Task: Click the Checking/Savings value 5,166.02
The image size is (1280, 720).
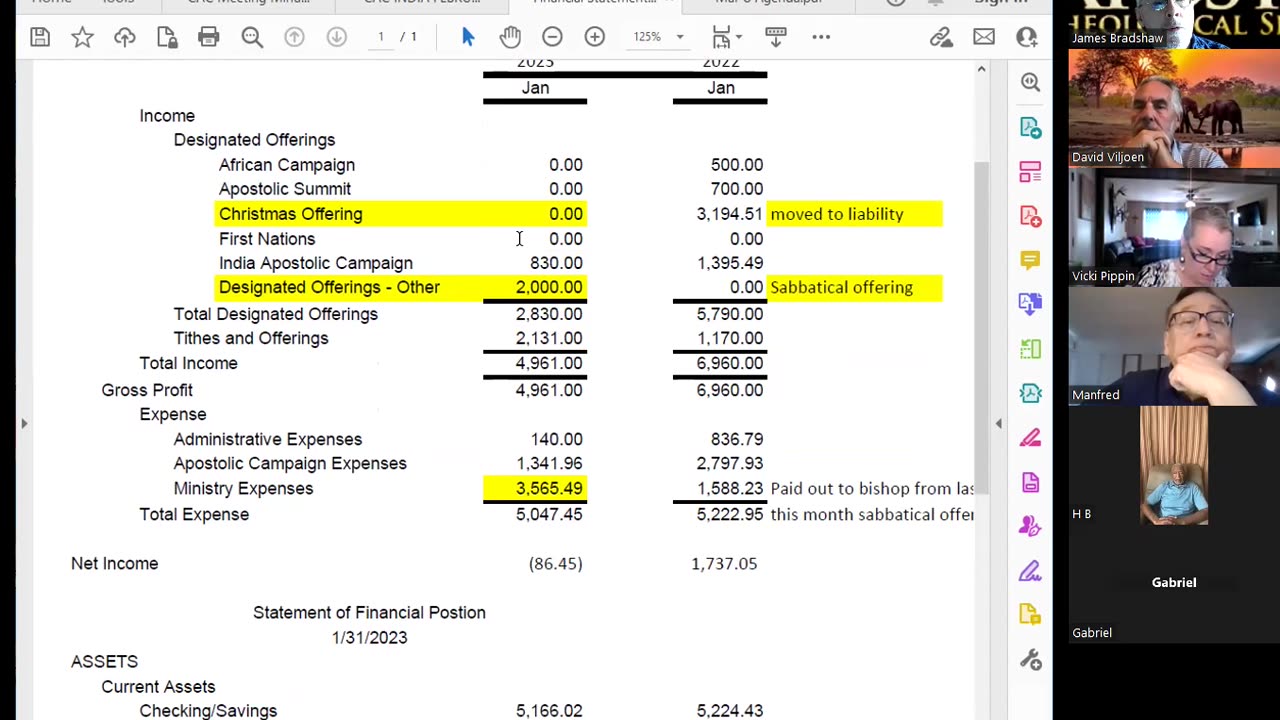Action: point(549,711)
